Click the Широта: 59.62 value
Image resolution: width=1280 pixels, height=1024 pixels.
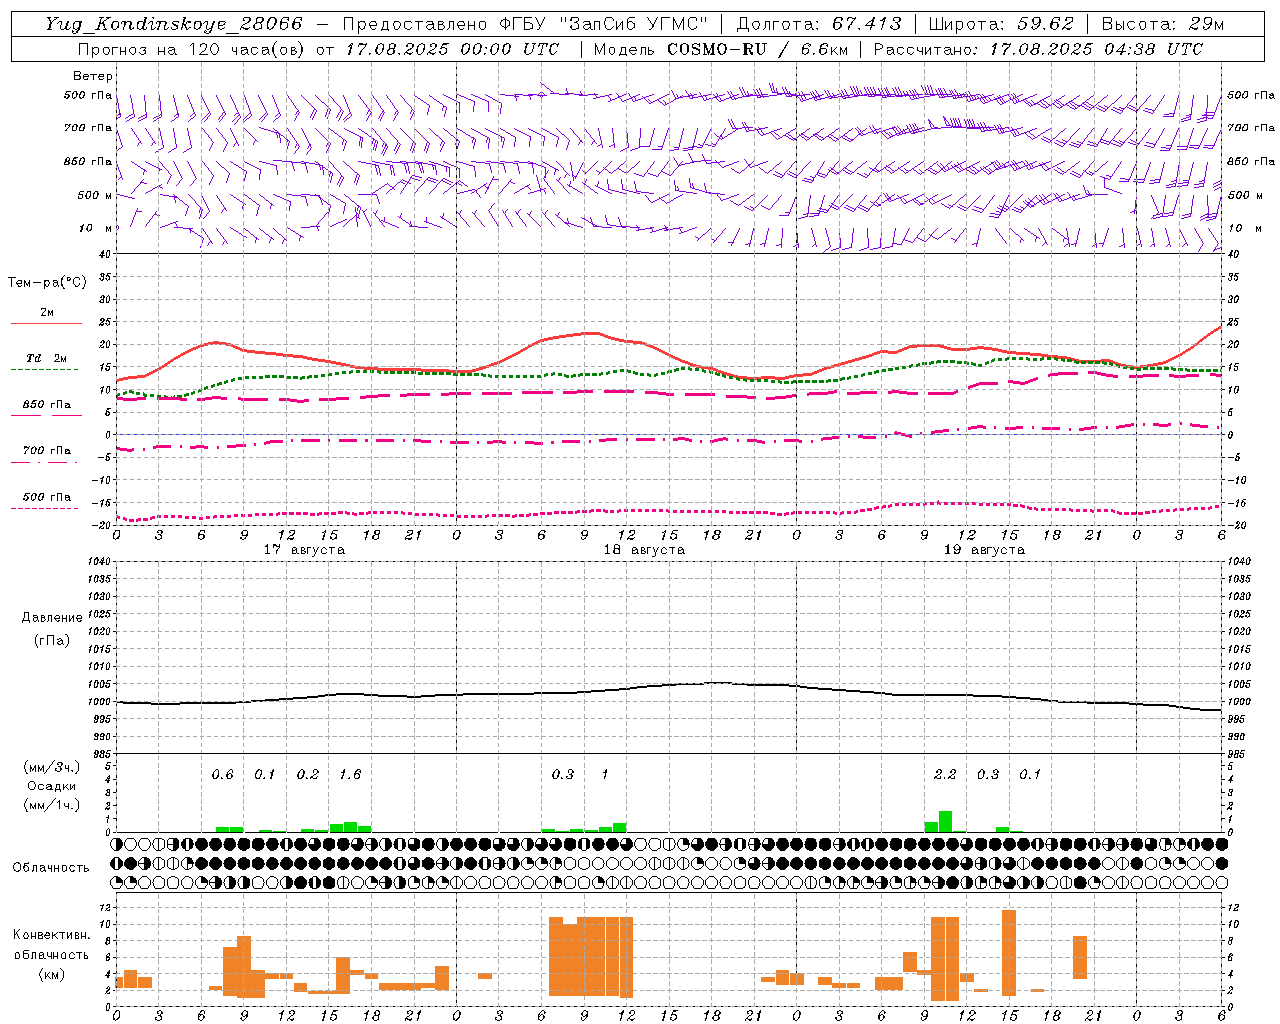pyautogui.click(x=1001, y=24)
